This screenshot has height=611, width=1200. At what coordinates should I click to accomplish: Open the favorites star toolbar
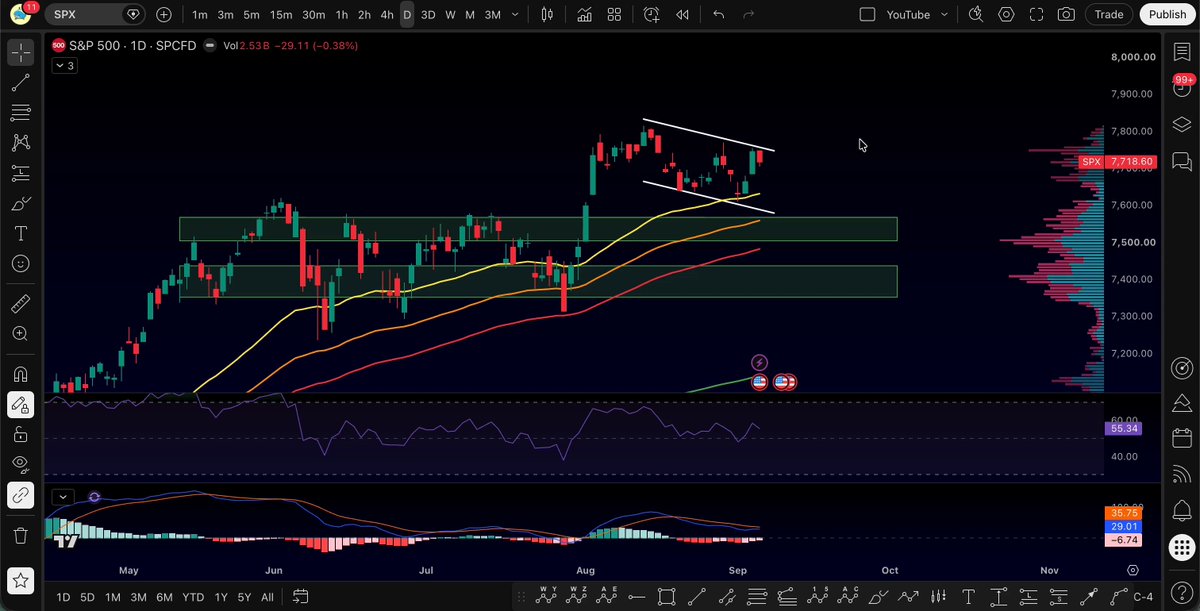(x=21, y=580)
